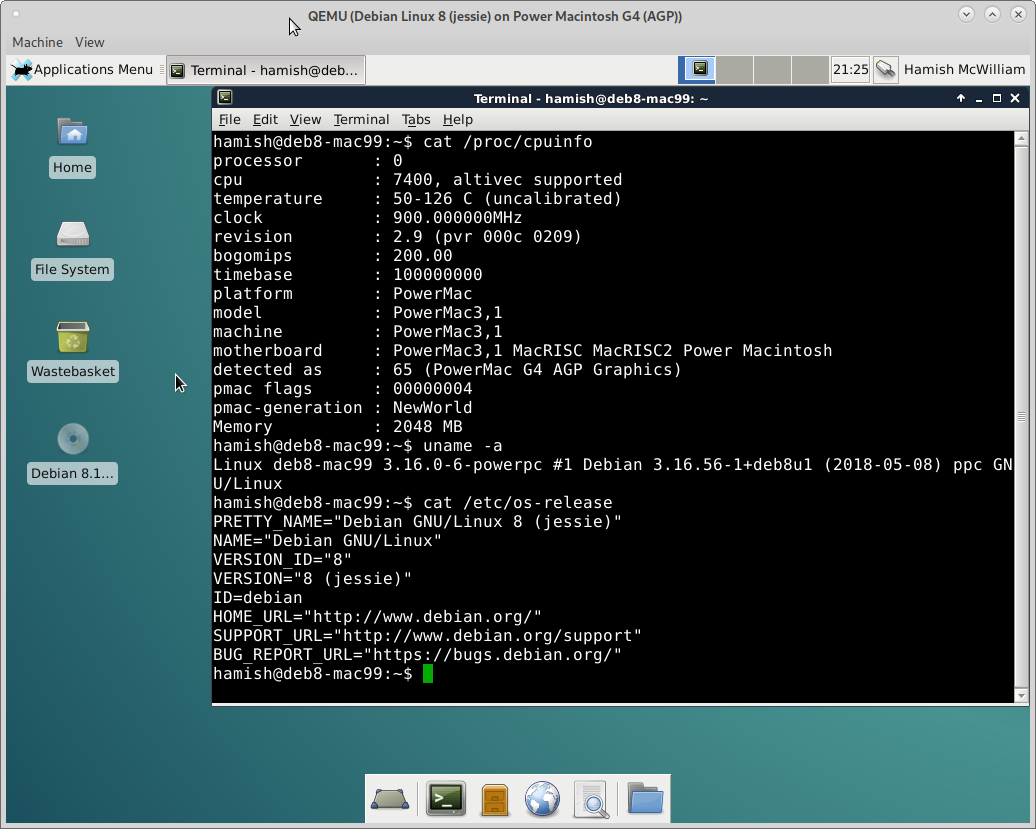Click the BUG_REPORT_URL bugs.debian.org line
The height and width of the screenshot is (829, 1036).
[418, 655]
